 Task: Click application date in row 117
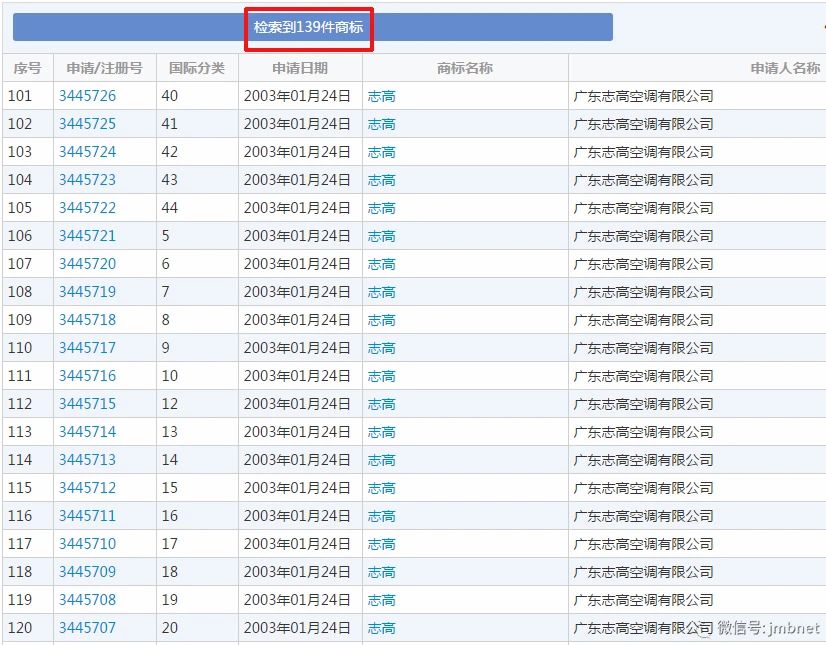pos(297,543)
